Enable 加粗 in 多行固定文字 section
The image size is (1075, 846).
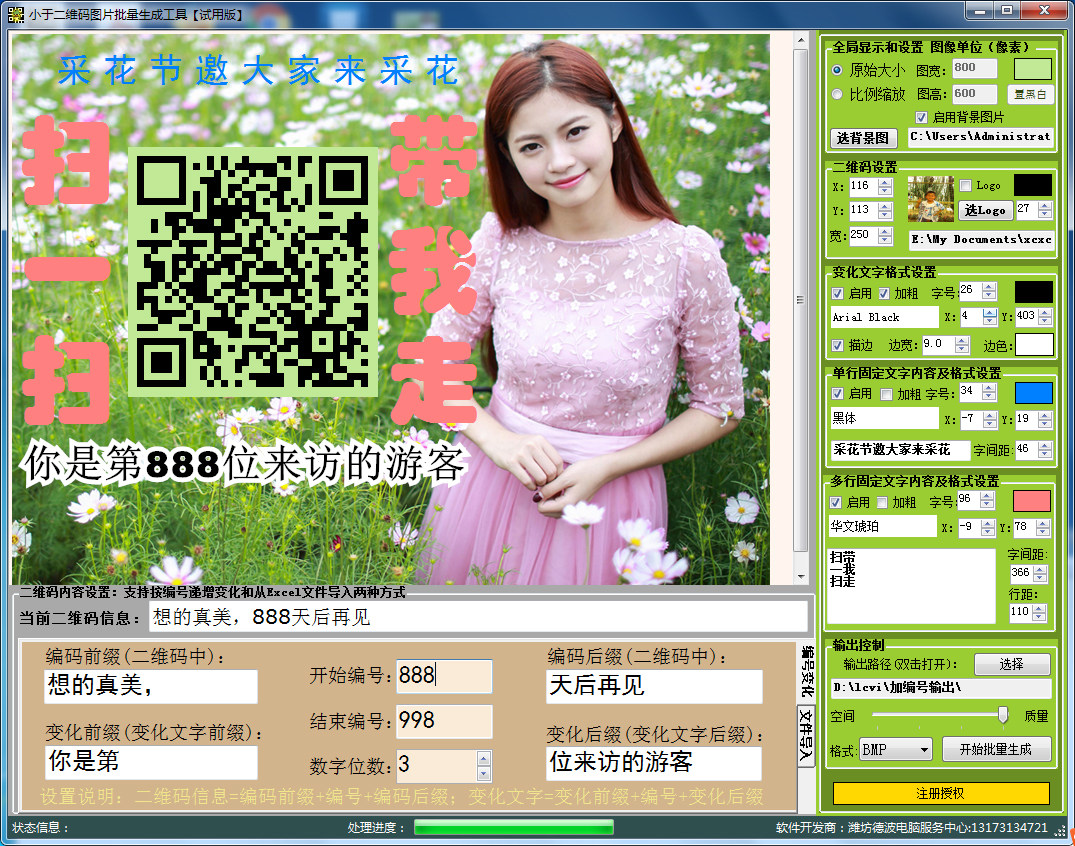coord(882,503)
